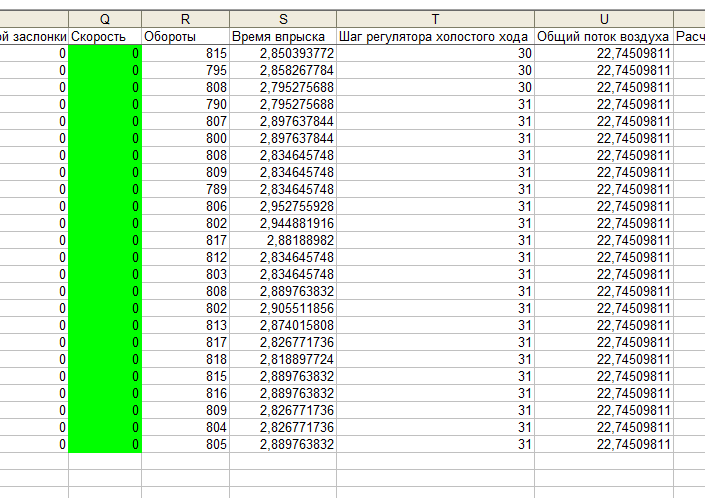The image size is (705, 498).
Task: Select cell with RPM value 805
Action: pyautogui.click(x=185, y=444)
